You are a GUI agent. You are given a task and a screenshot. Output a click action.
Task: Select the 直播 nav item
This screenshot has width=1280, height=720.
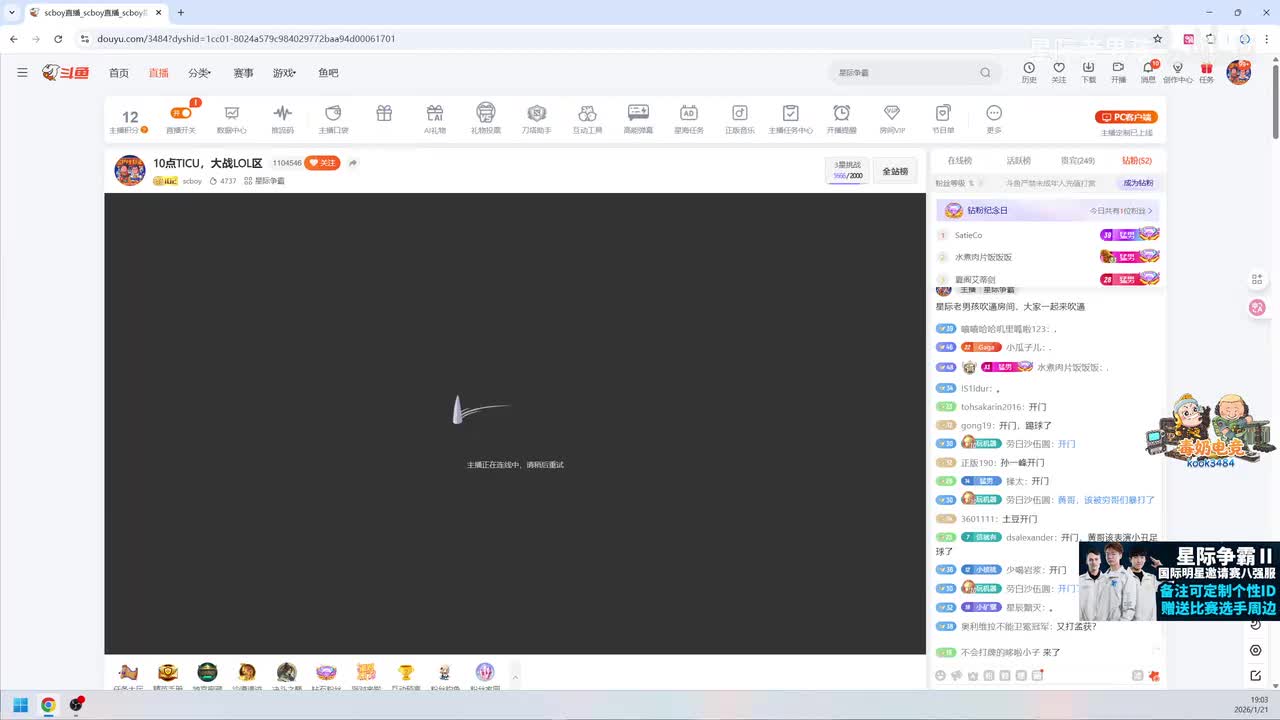coord(158,73)
